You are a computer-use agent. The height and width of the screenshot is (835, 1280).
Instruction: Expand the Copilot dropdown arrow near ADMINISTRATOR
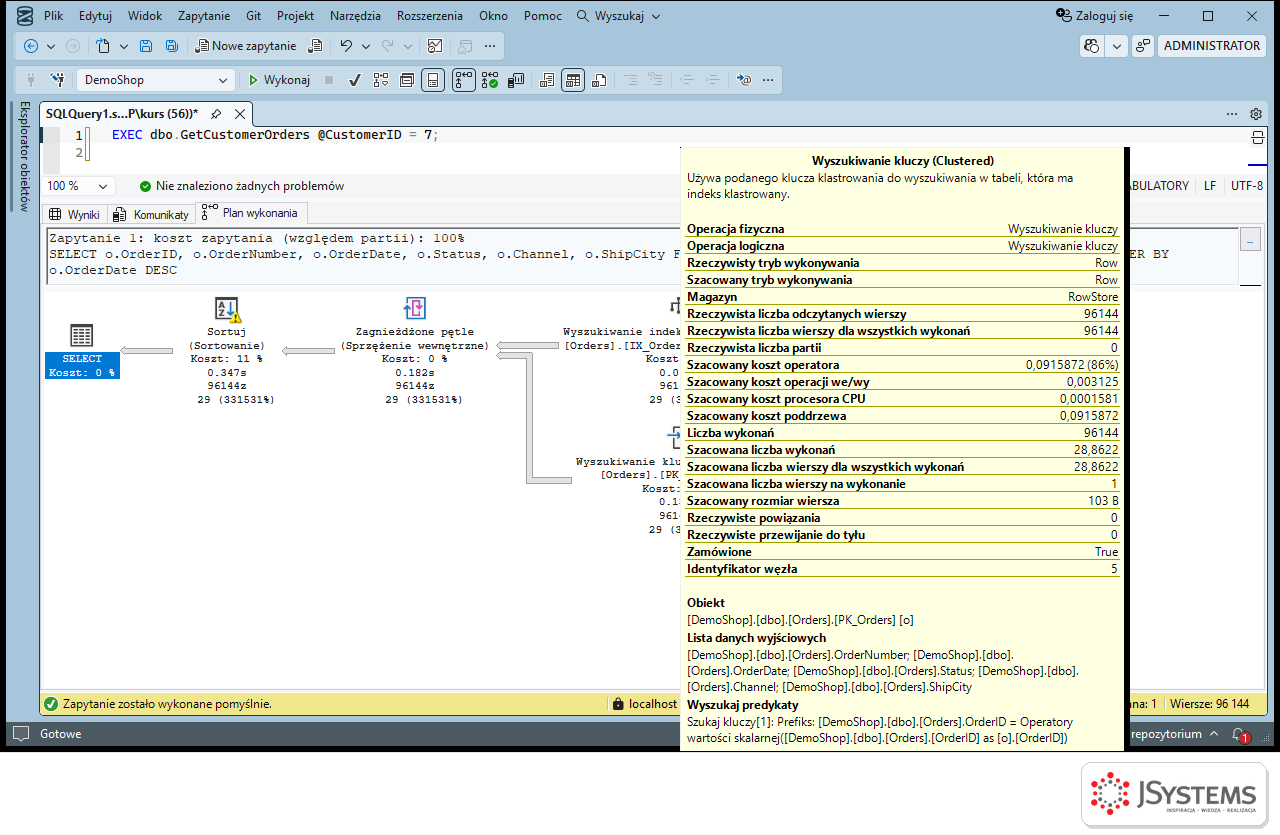point(1117,46)
